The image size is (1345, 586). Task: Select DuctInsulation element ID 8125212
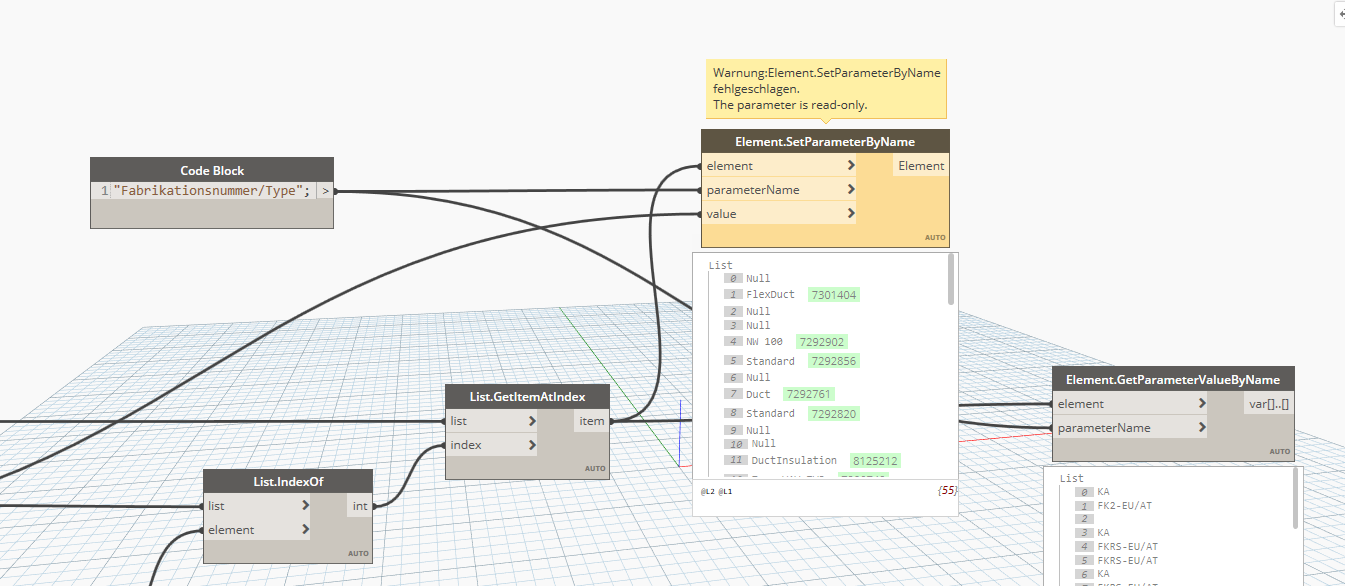[875, 461]
